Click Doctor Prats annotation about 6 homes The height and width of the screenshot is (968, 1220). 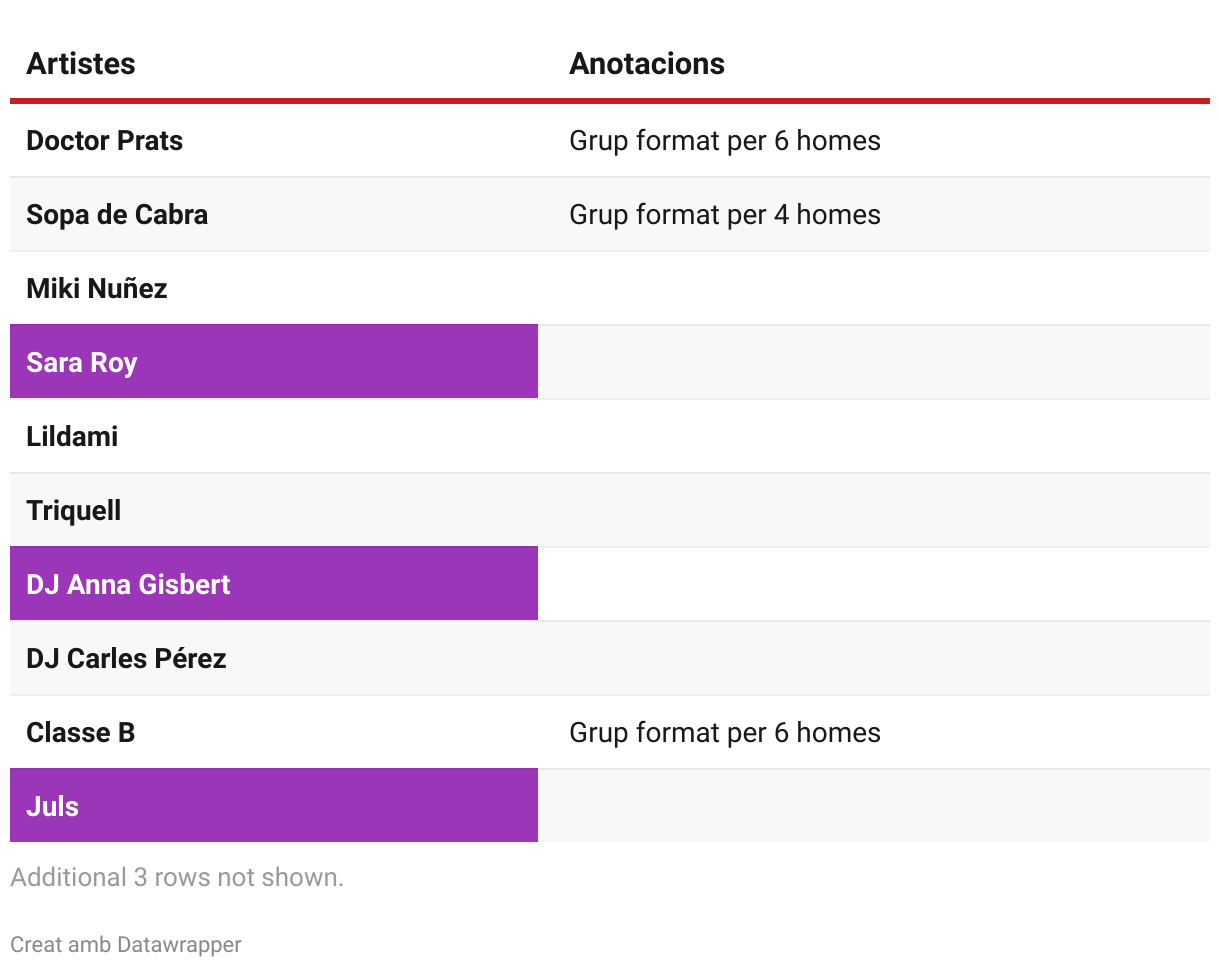click(x=725, y=141)
